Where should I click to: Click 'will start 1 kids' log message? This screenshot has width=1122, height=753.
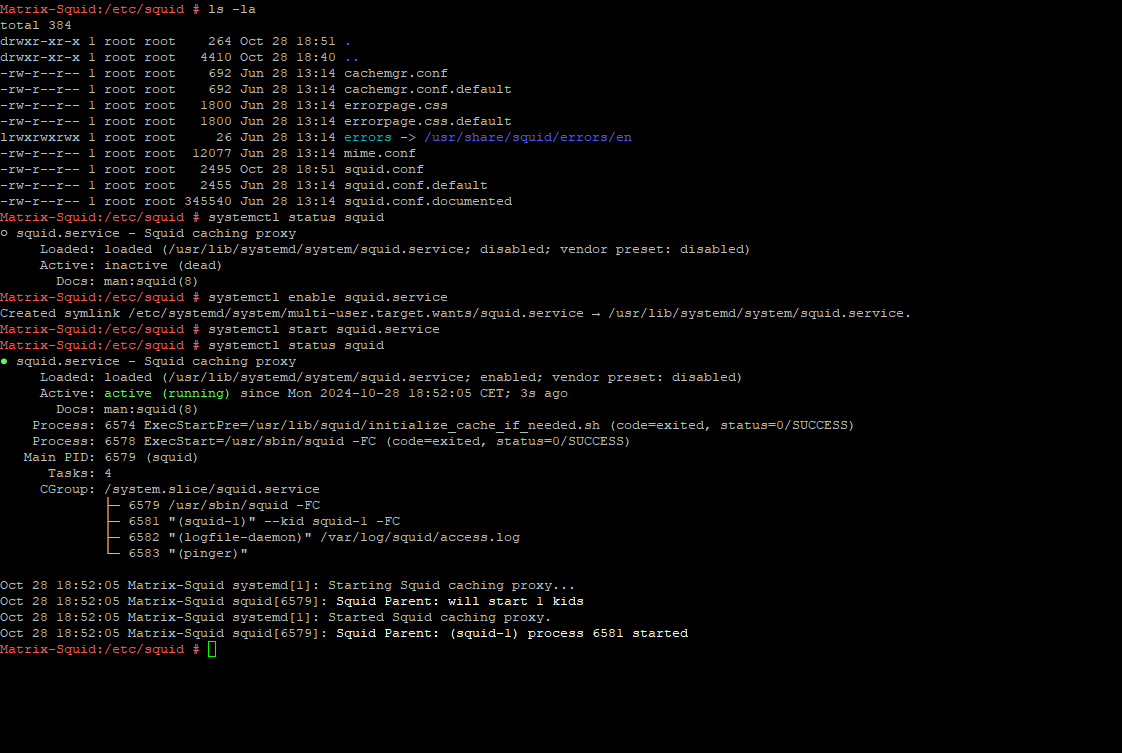516,601
